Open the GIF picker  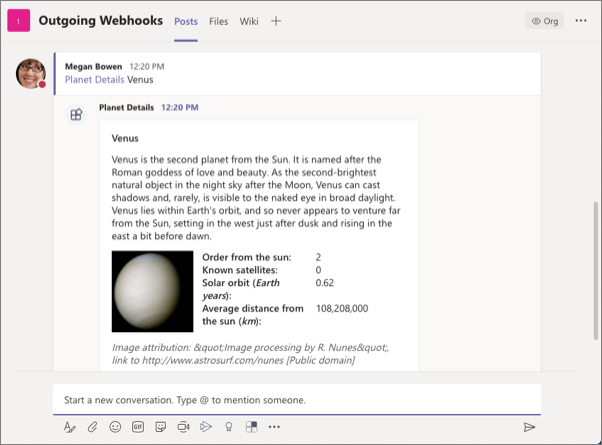[138, 427]
